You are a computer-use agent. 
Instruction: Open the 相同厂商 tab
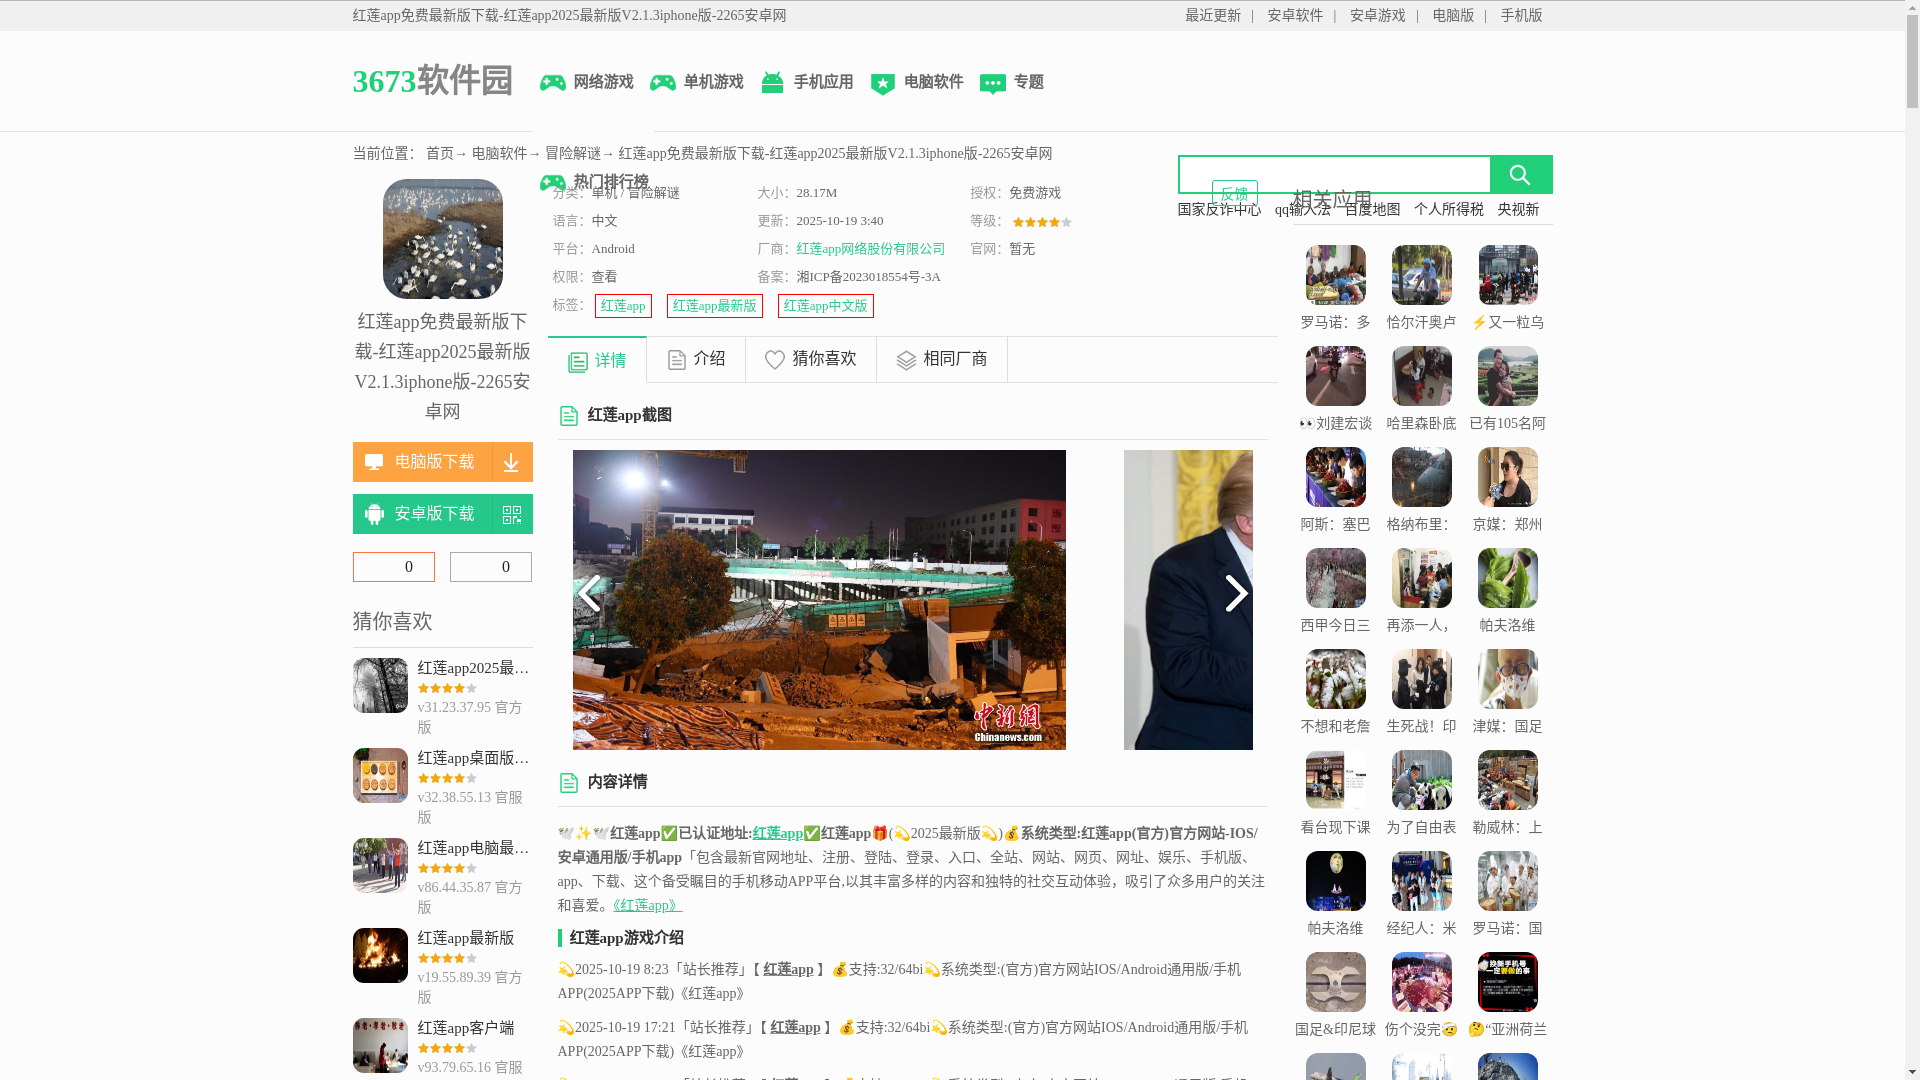[x=941, y=359]
